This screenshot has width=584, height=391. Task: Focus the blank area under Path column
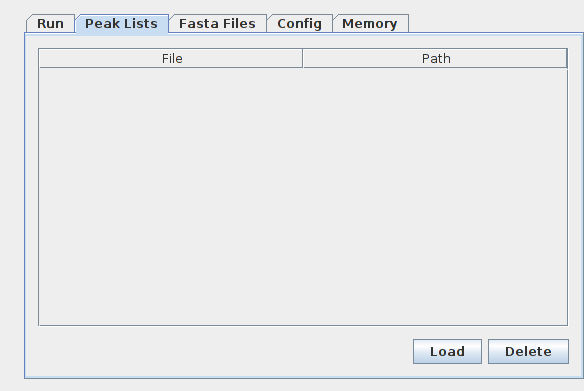pyautogui.click(x=435, y=197)
